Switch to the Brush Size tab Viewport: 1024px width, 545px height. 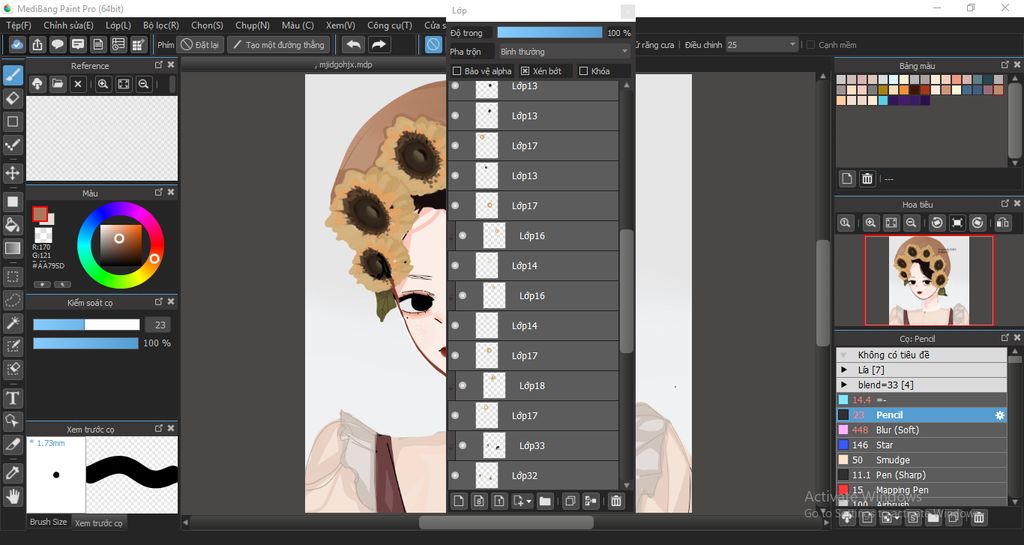(x=48, y=522)
